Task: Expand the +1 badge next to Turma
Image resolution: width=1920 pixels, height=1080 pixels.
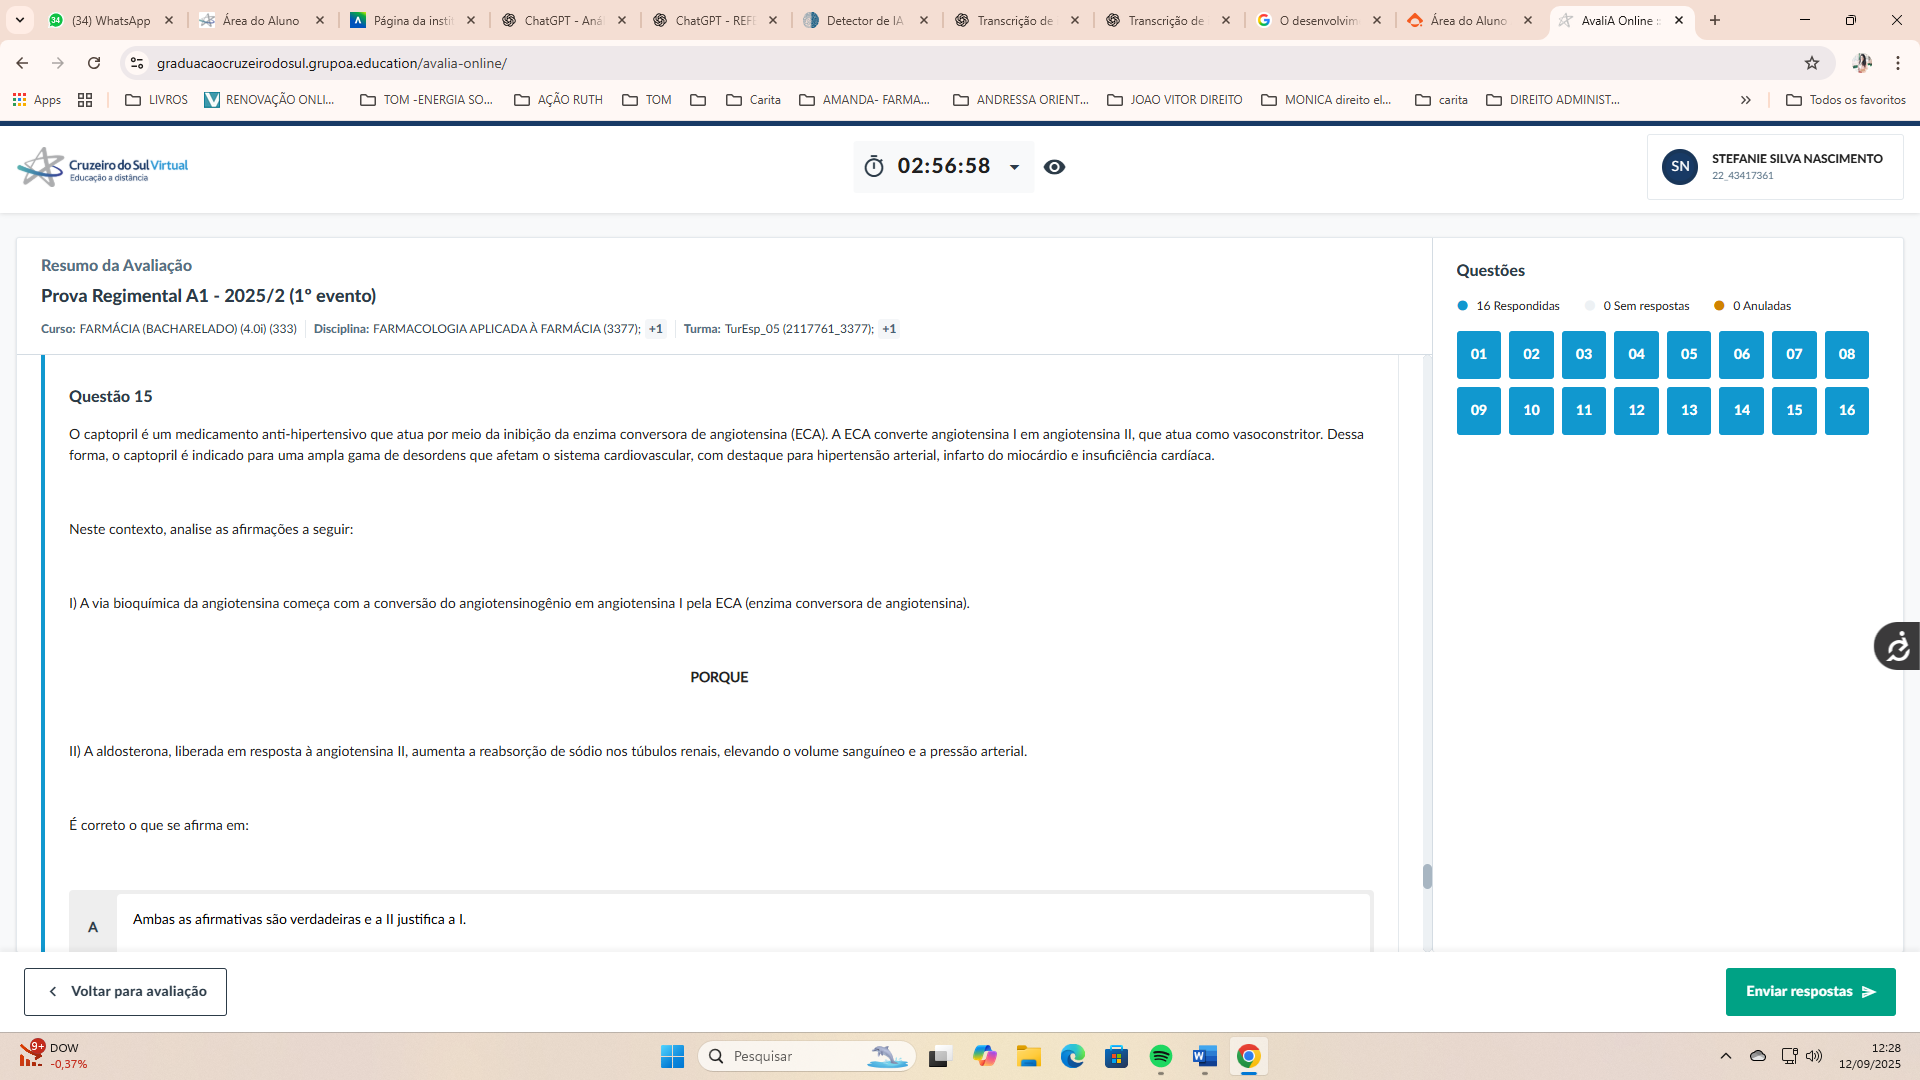Action: 889,329
